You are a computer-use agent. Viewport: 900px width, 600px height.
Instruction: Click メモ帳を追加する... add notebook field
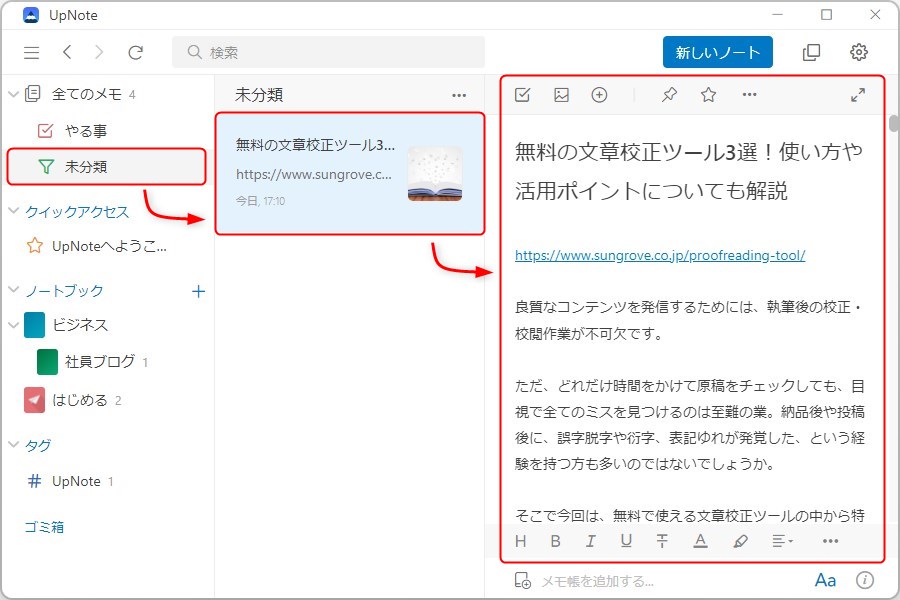coord(597,582)
